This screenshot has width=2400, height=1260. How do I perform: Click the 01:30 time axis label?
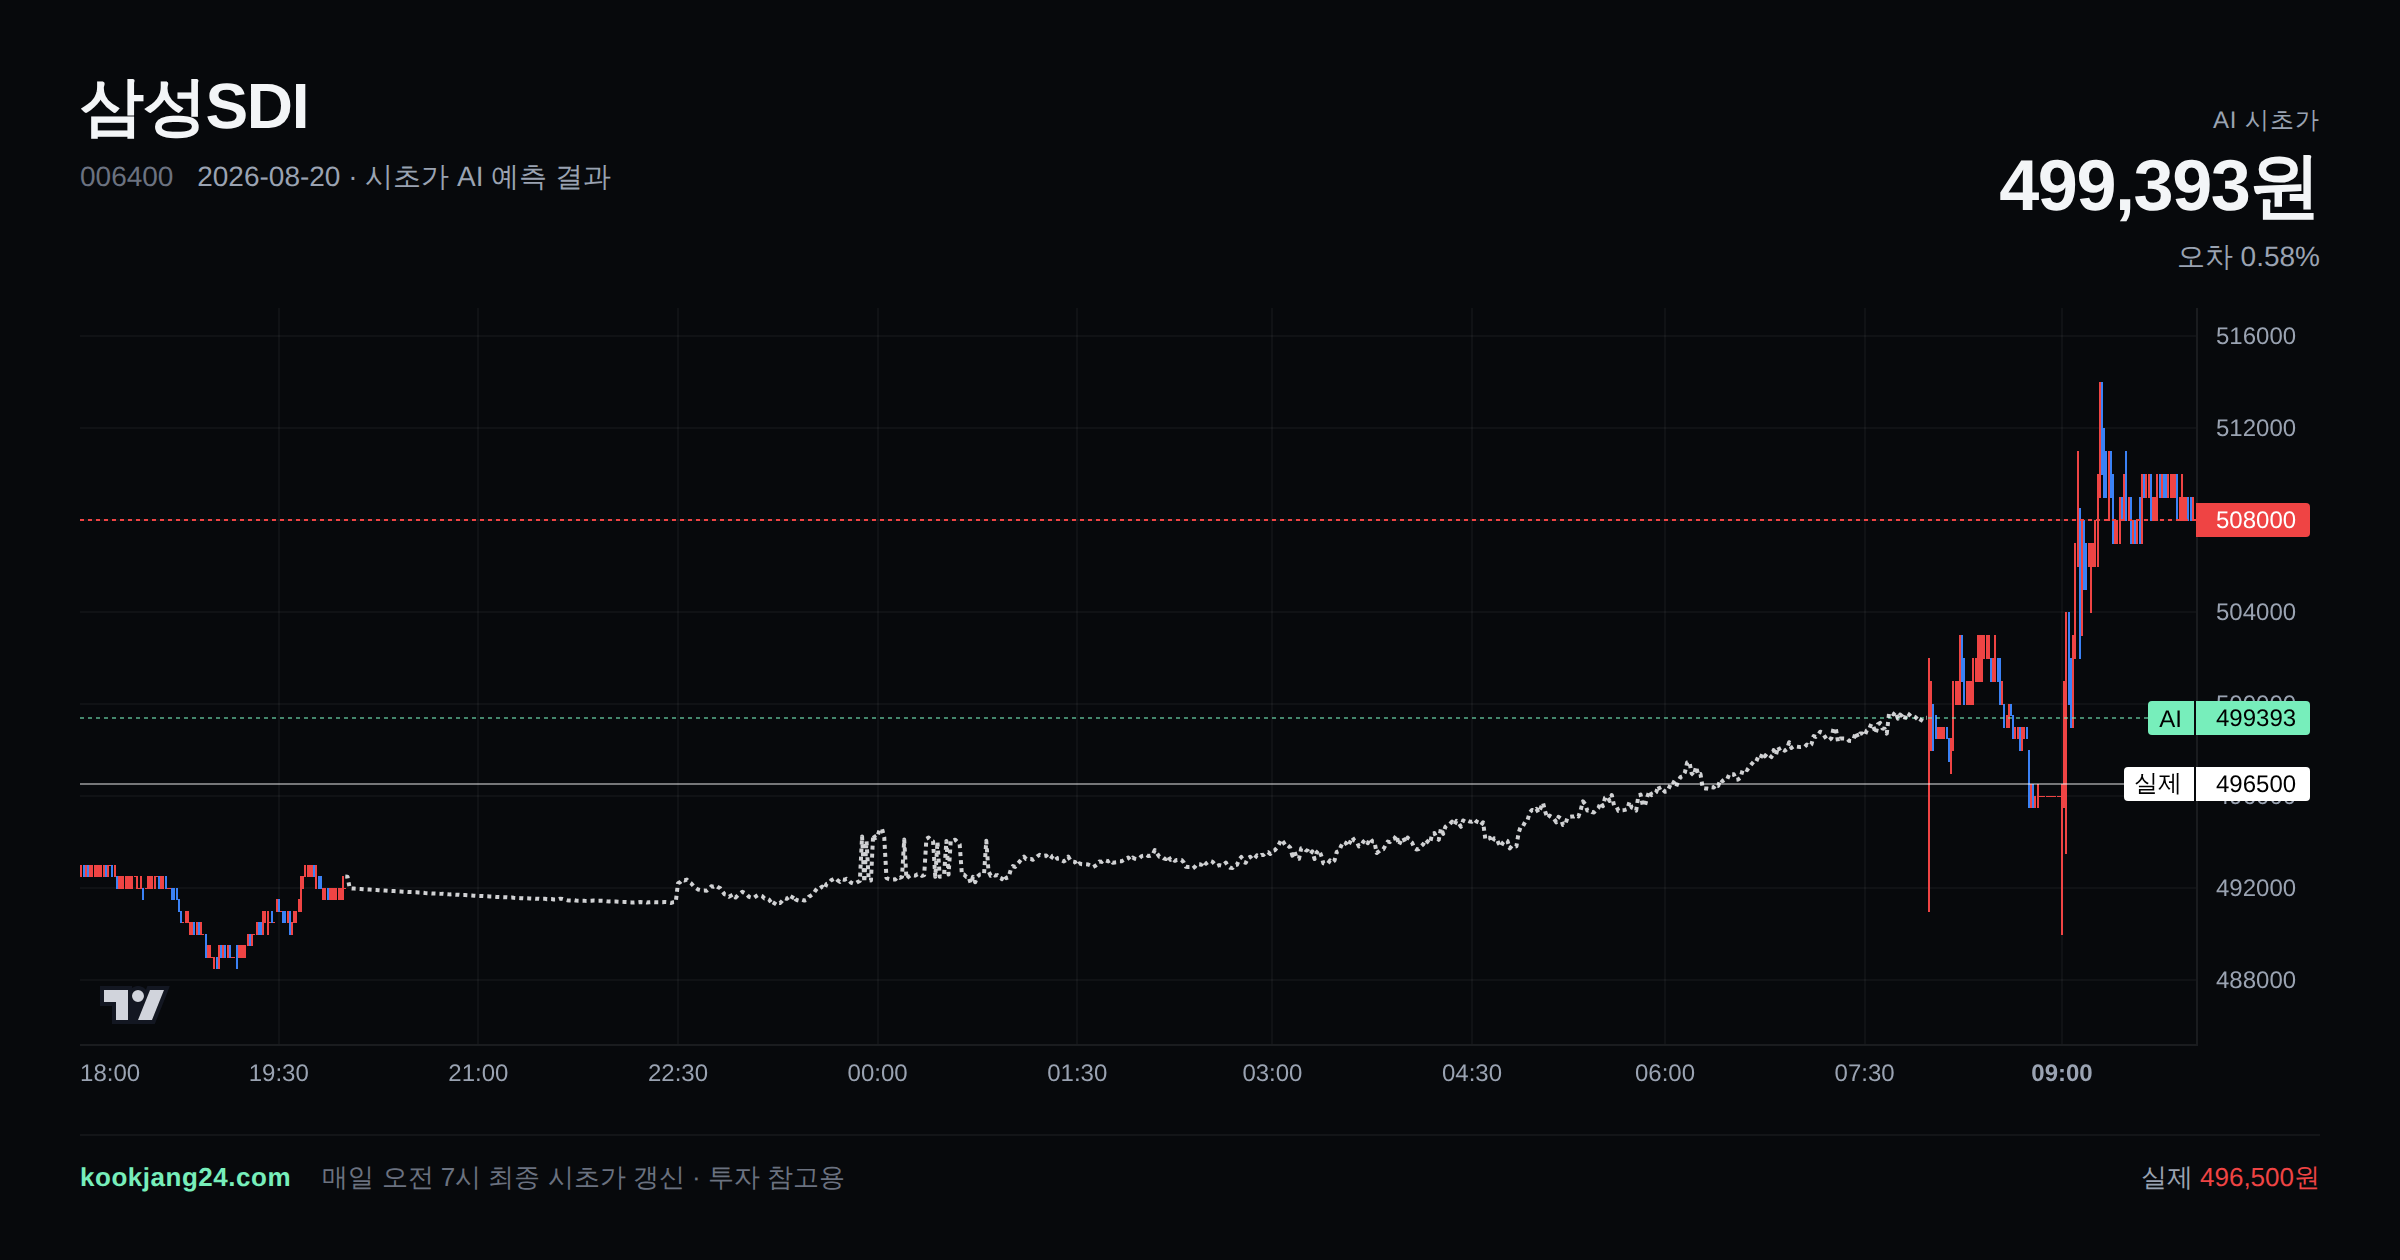pyautogui.click(x=1077, y=1073)
